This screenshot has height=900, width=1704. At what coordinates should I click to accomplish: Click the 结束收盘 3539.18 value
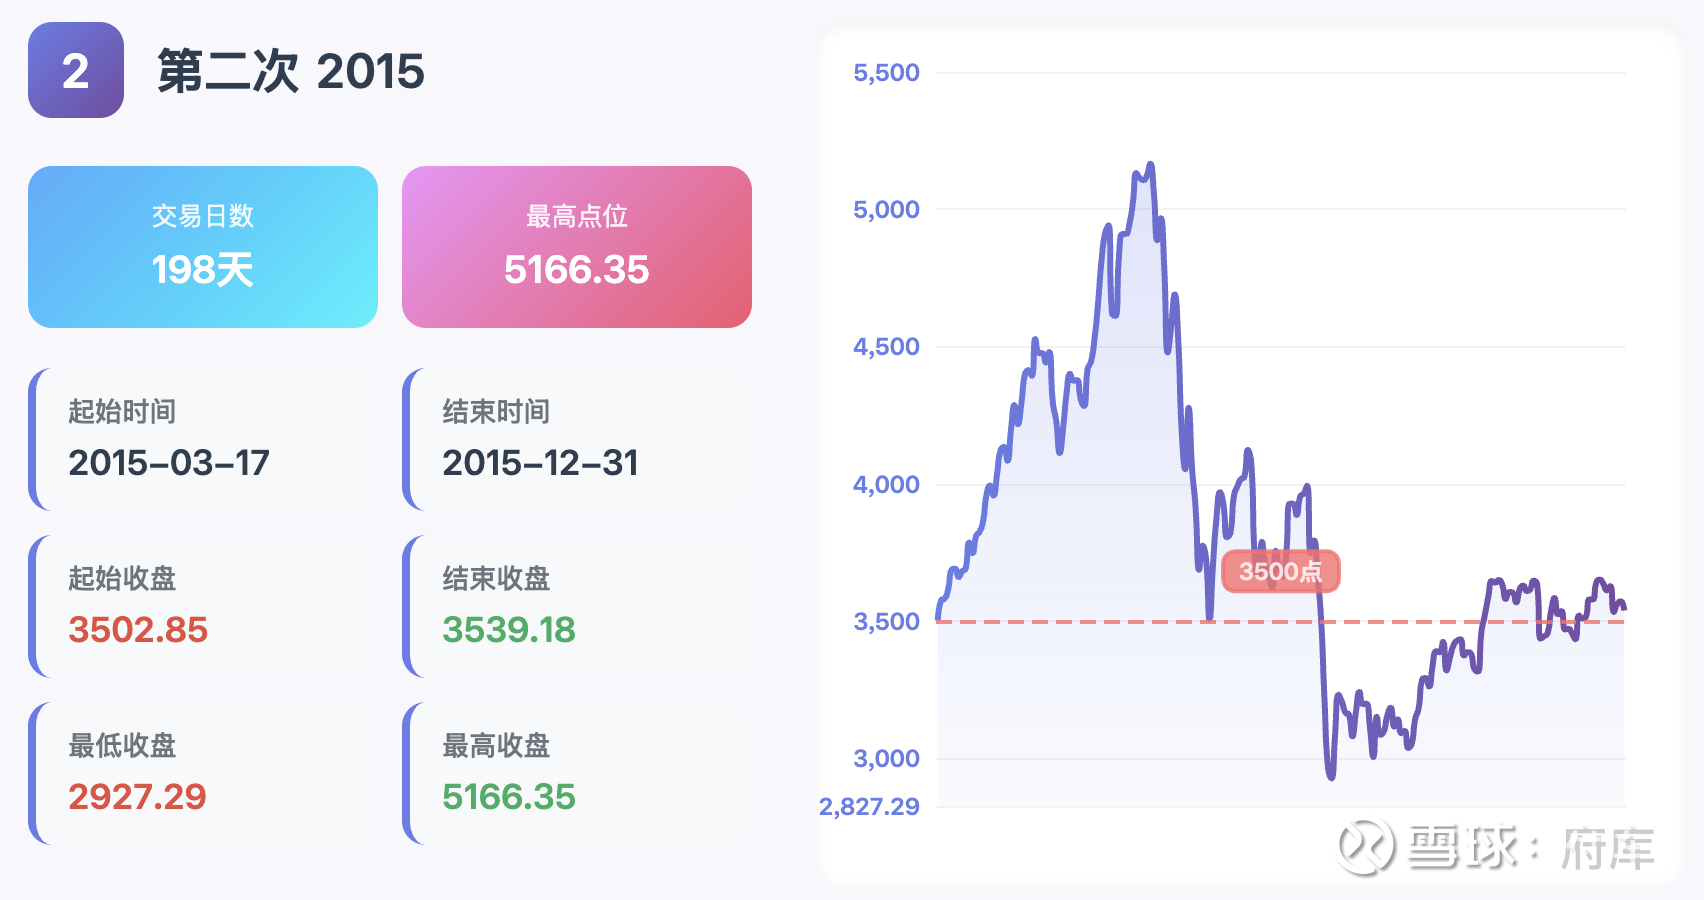509,630
